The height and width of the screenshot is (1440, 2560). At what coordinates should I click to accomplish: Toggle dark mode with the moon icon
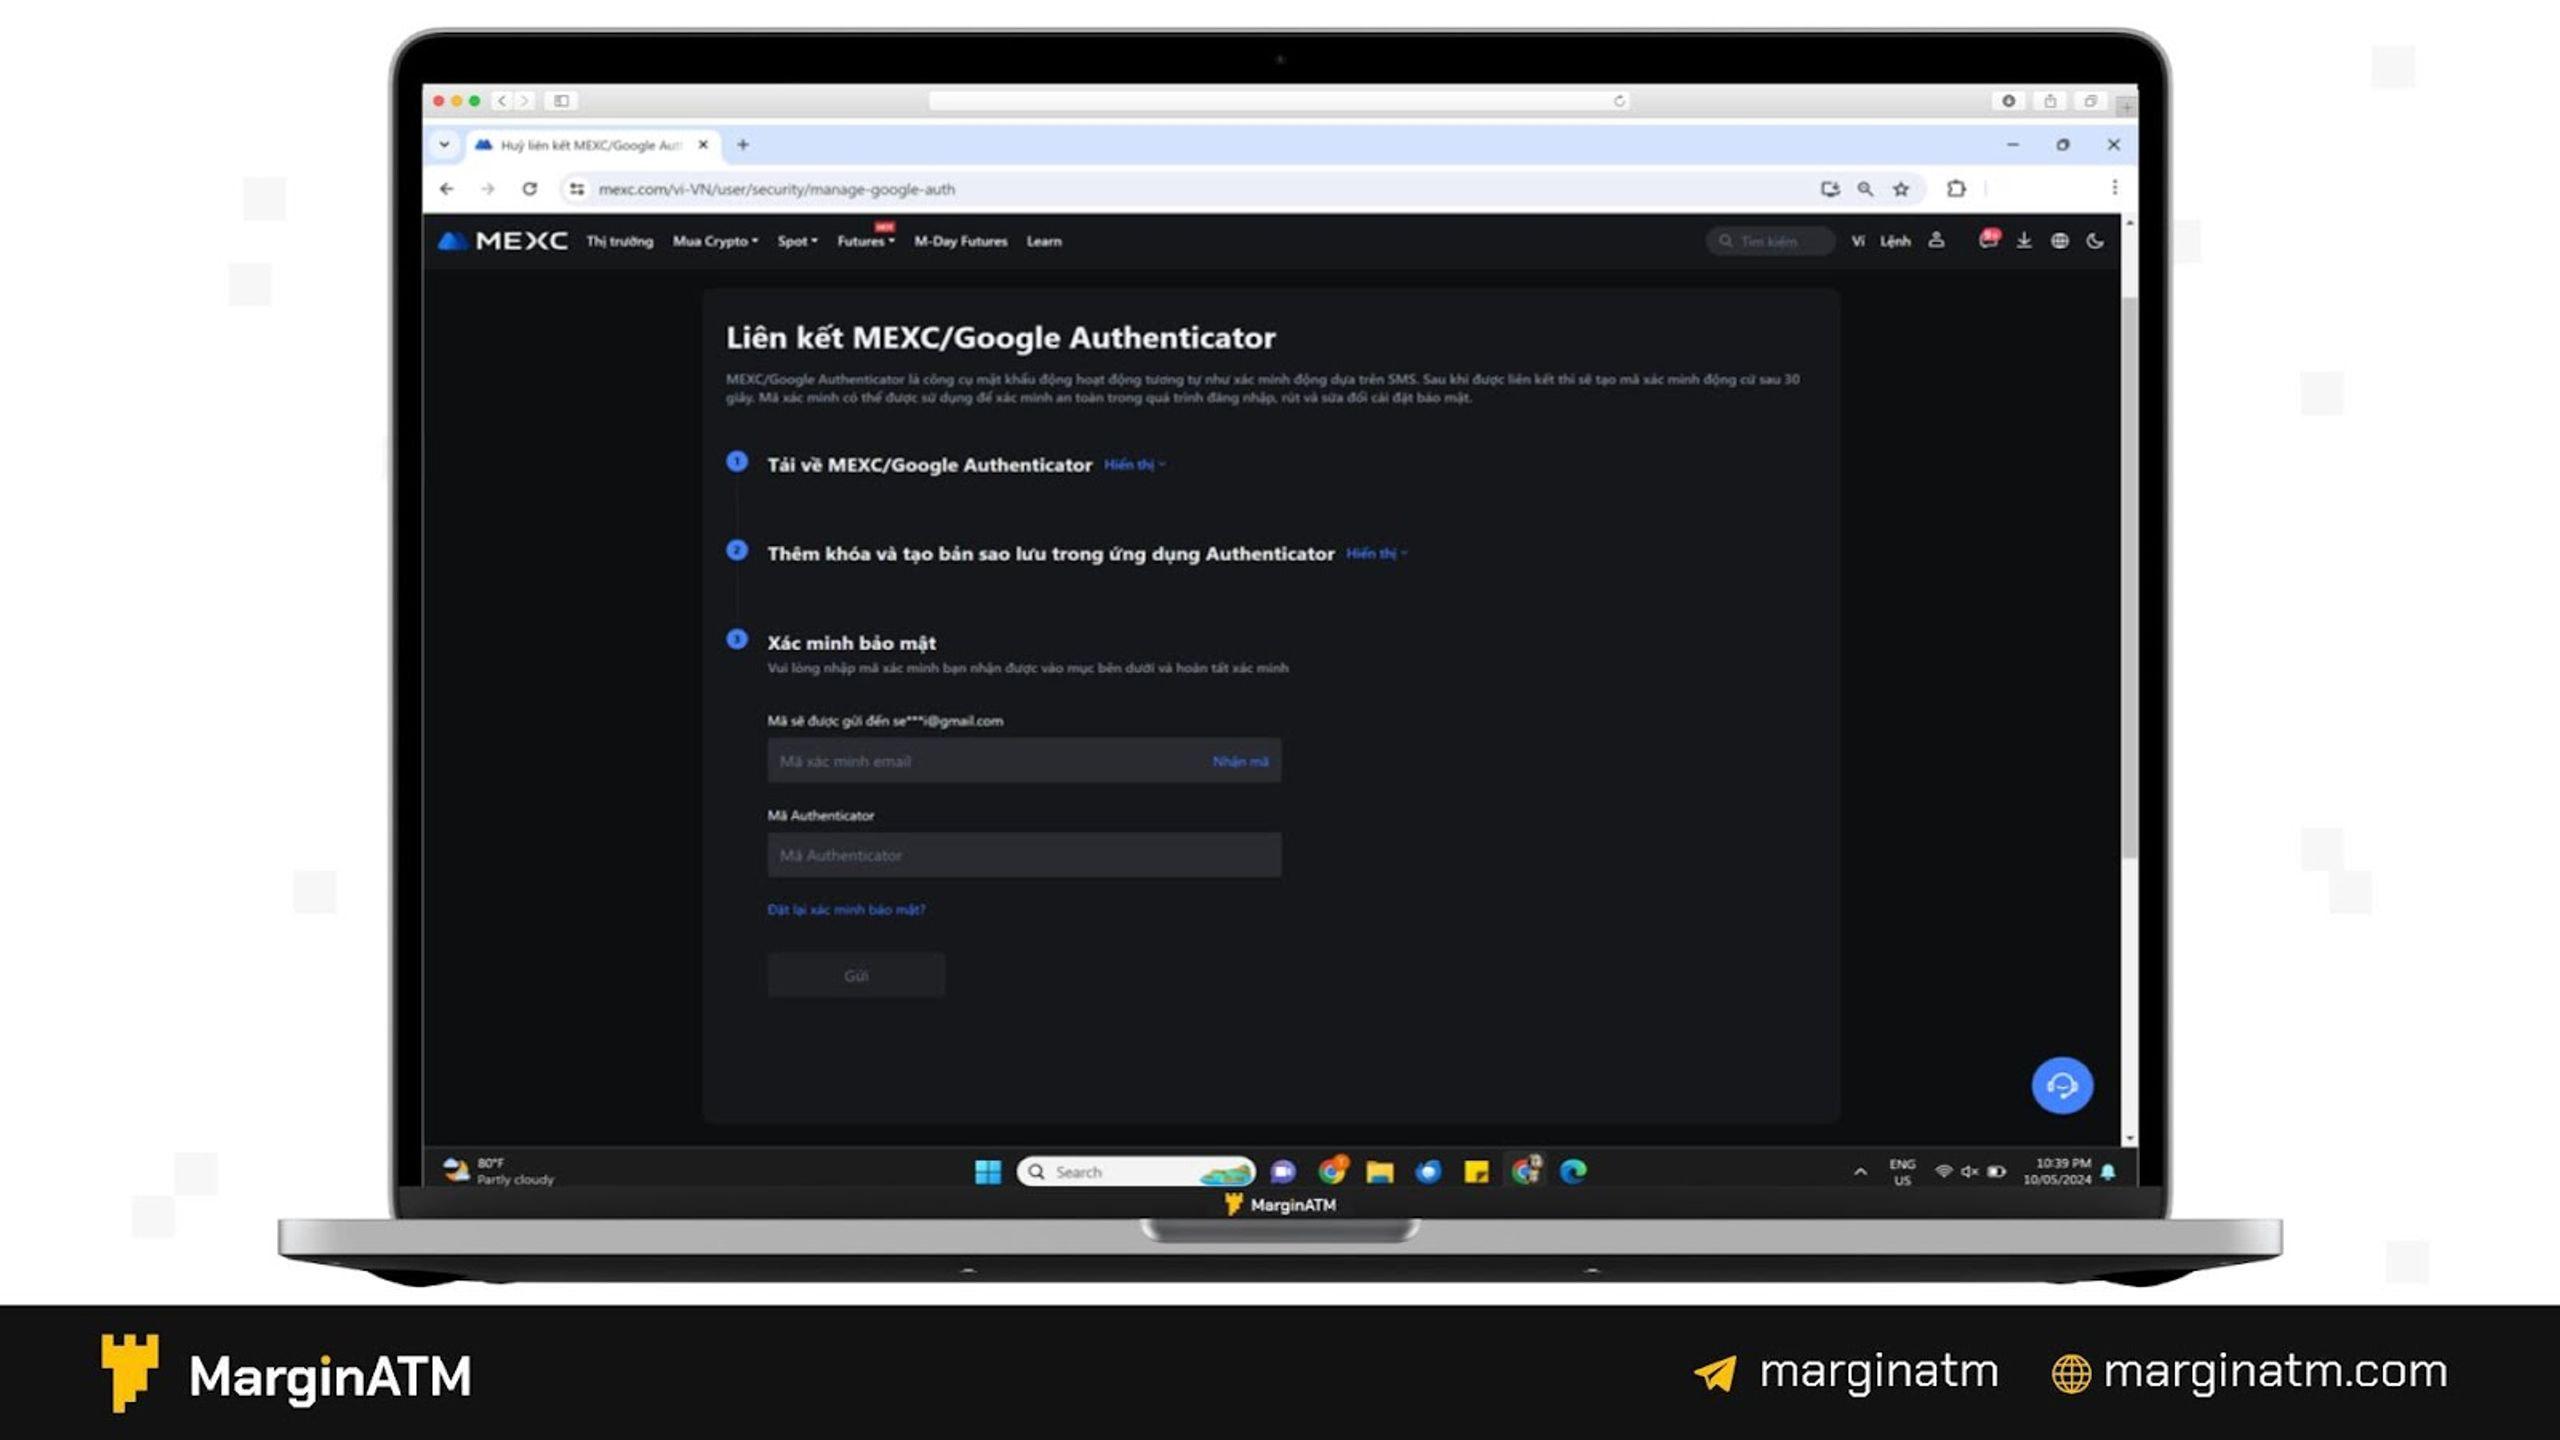tap(2095, 241)
